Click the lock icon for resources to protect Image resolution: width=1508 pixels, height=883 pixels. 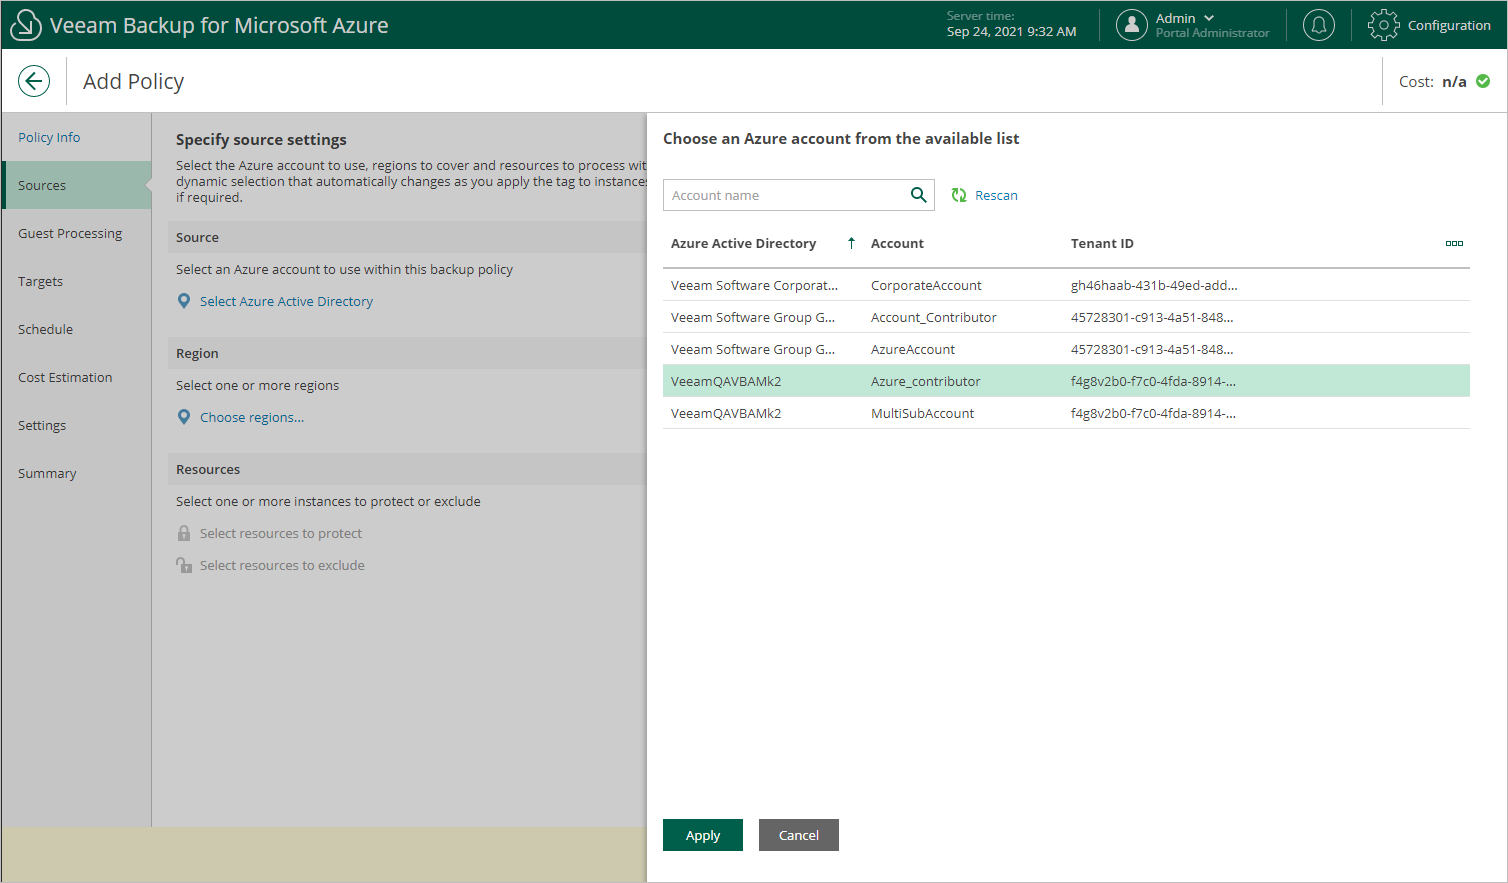click(184, 533)
